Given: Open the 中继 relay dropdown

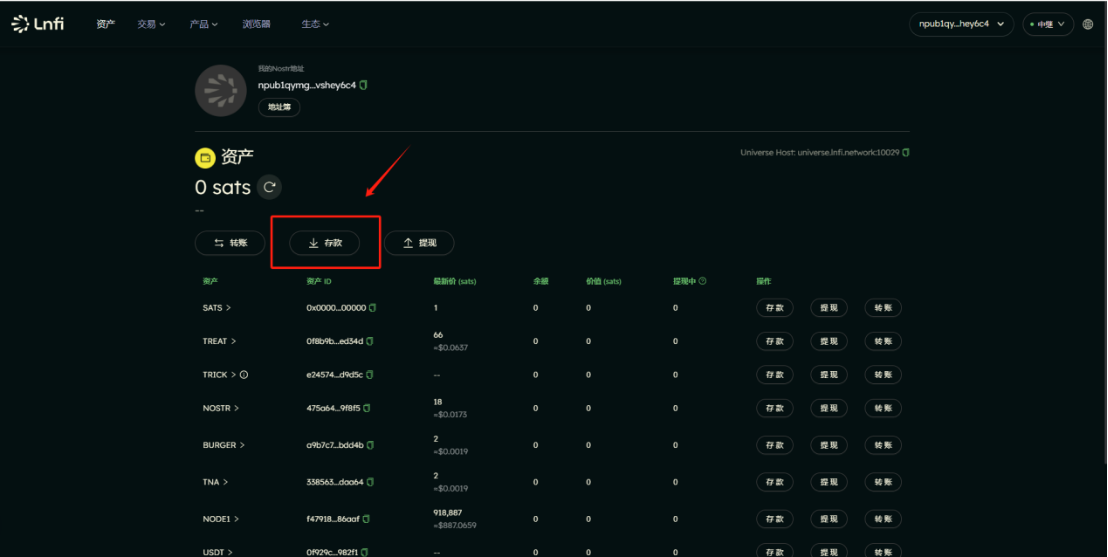Looking at the screenshot, I should [1048, 24].
